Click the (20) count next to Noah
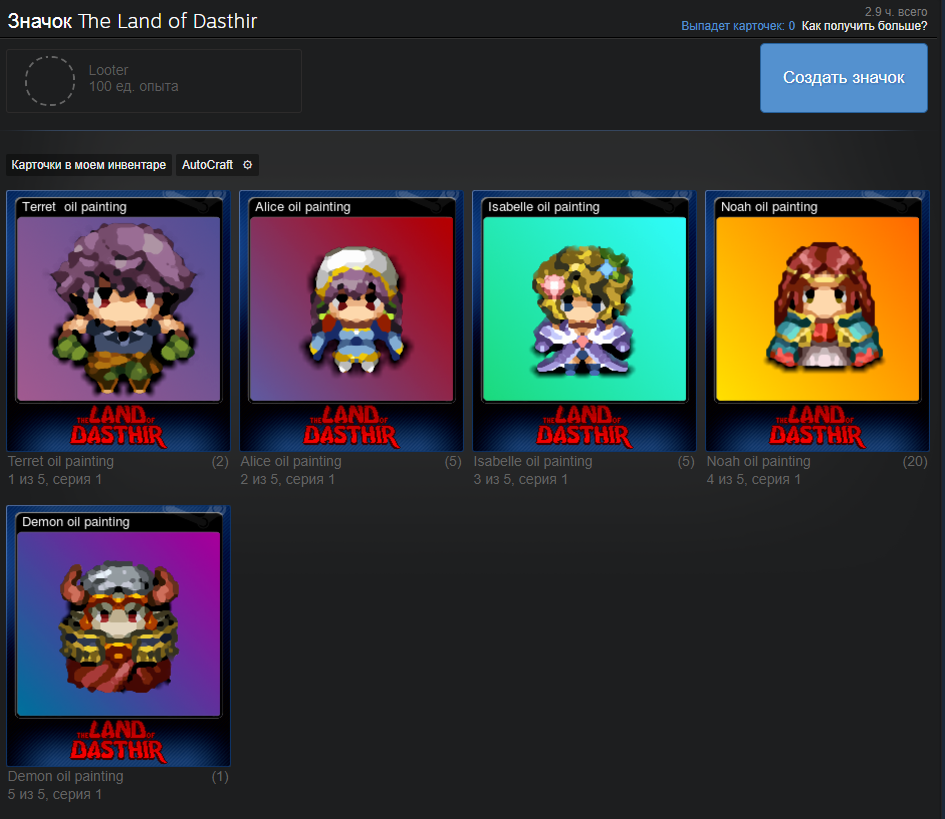The width and height of the screenshot is (945, 819). click(x=915, y=462)
